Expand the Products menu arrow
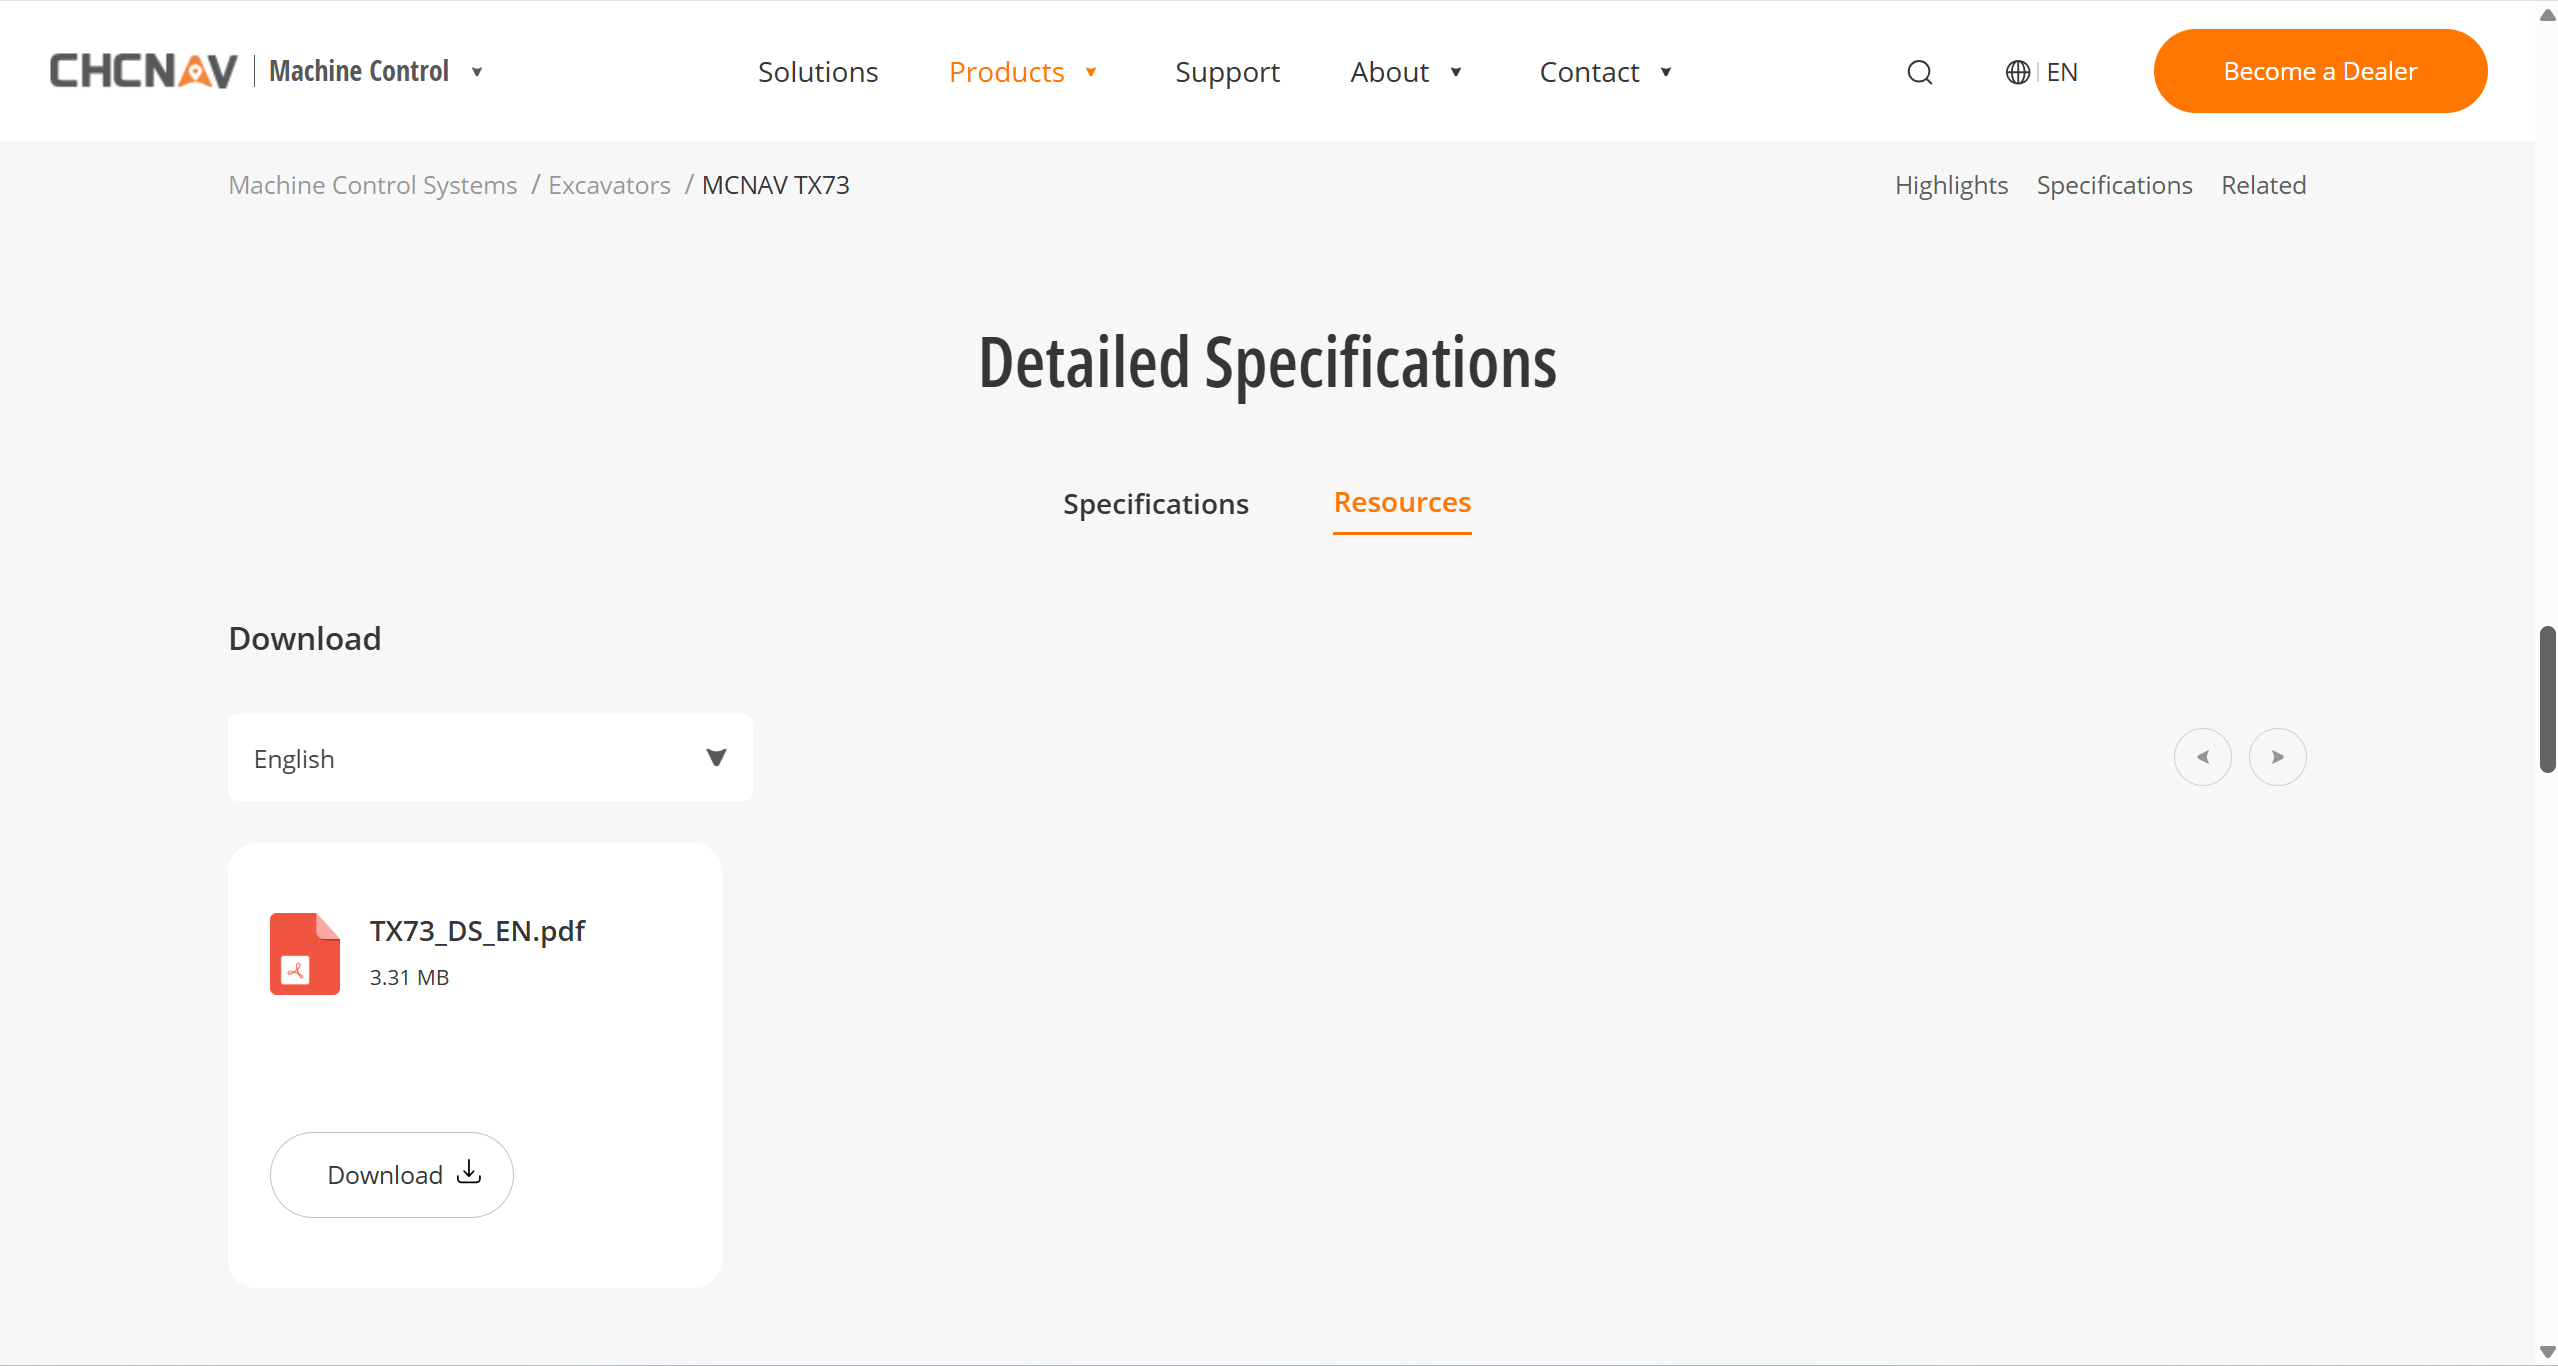The image size is (2558, 1366). point(1091,72)
